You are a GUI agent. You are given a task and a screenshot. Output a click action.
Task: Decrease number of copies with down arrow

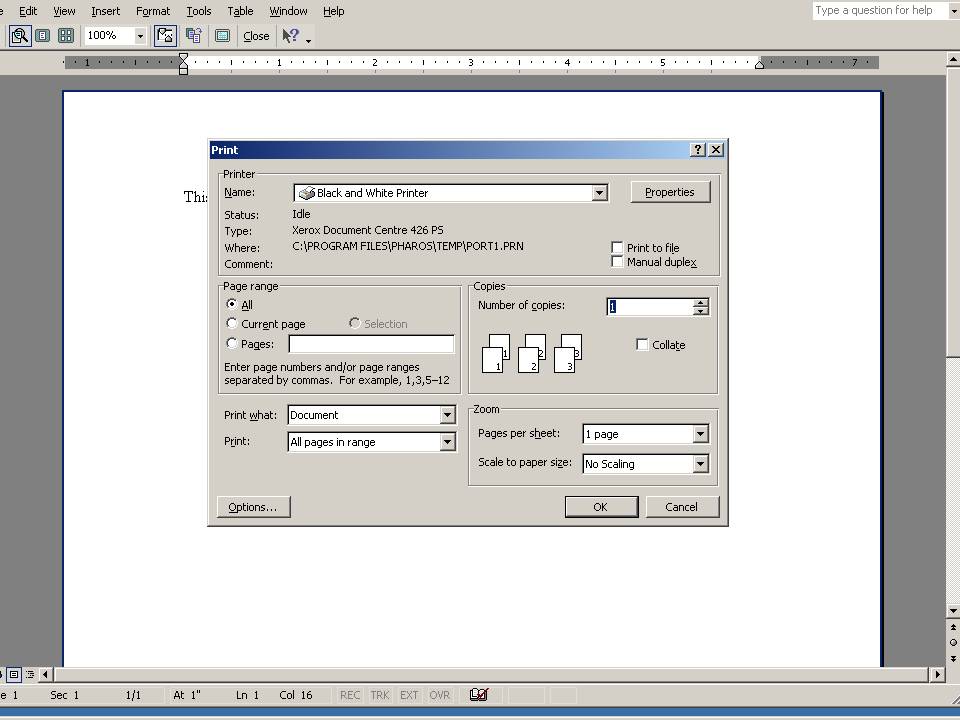701,311
